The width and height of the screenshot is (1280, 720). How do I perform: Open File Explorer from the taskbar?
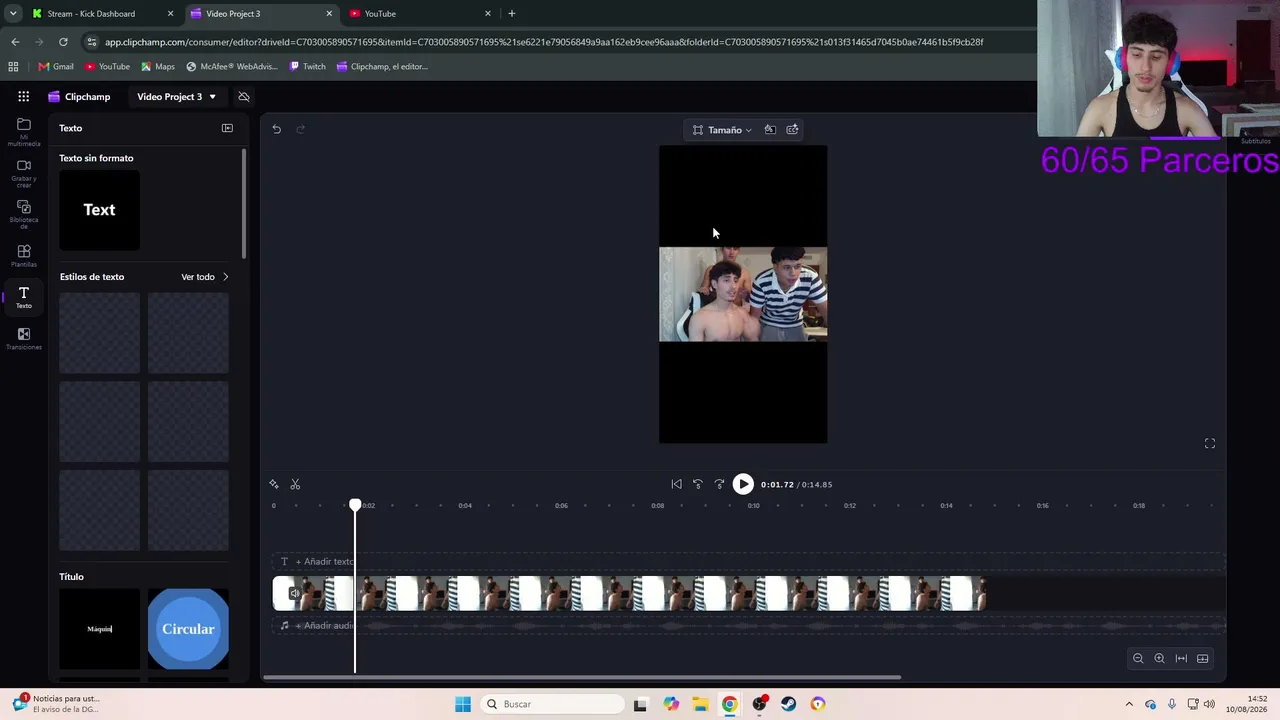pos(700,704)
